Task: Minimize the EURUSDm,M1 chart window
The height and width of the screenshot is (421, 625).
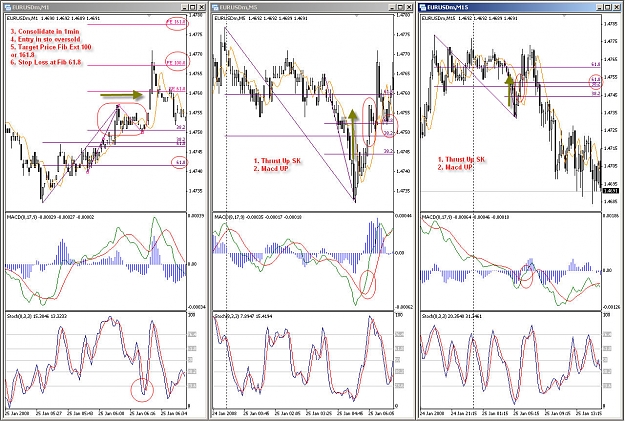Action: [x=185, y=7]
